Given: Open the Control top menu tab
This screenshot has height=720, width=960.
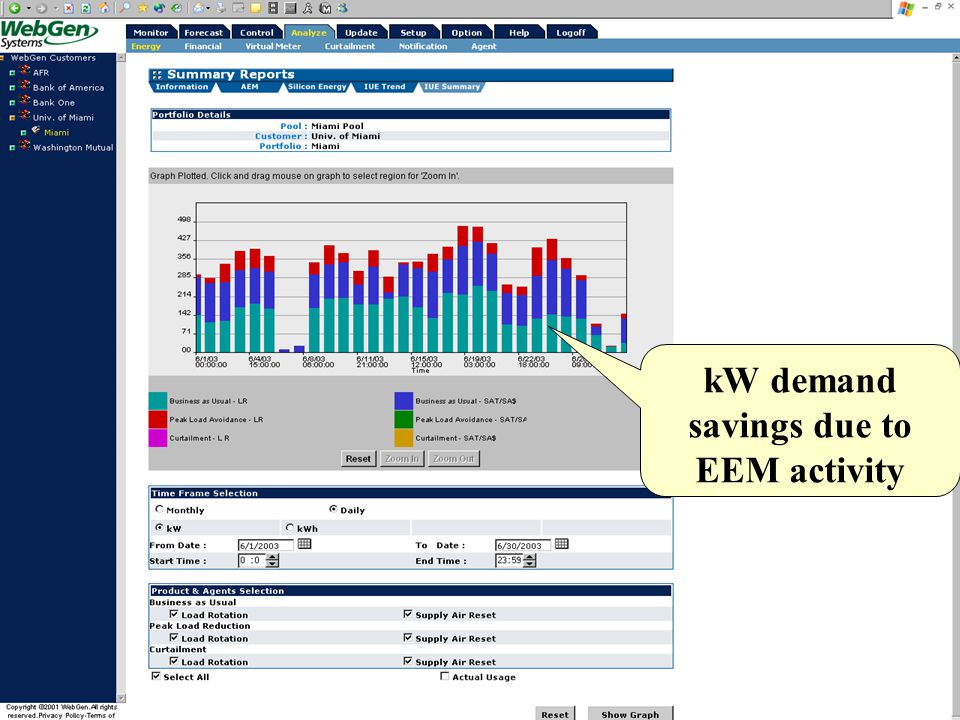Looking at the screenshot, I should 257,32.
